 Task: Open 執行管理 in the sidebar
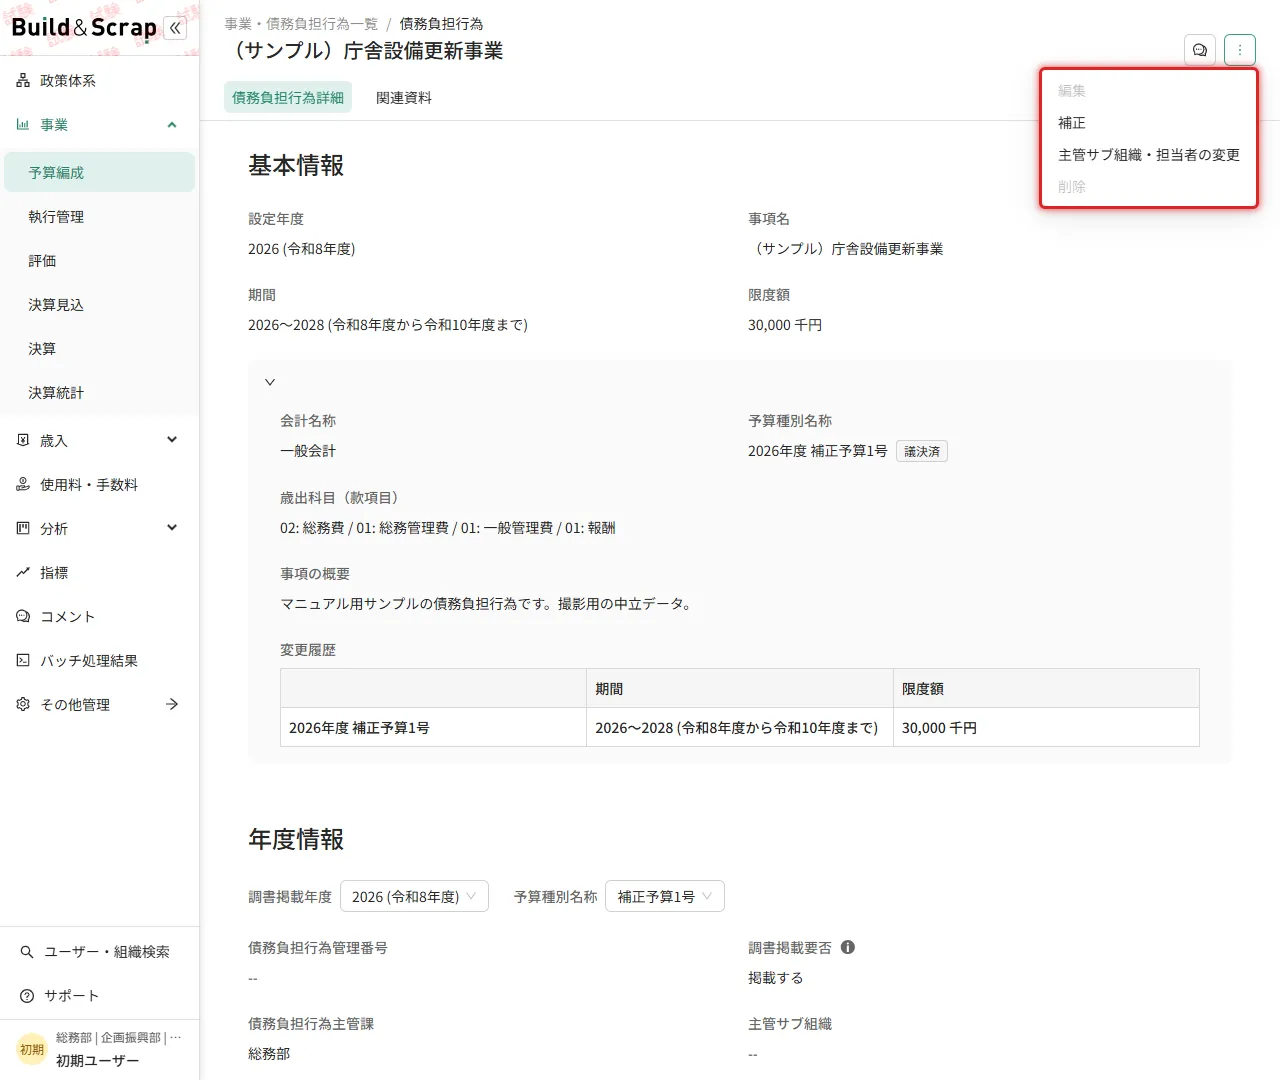tap(99, 217)
